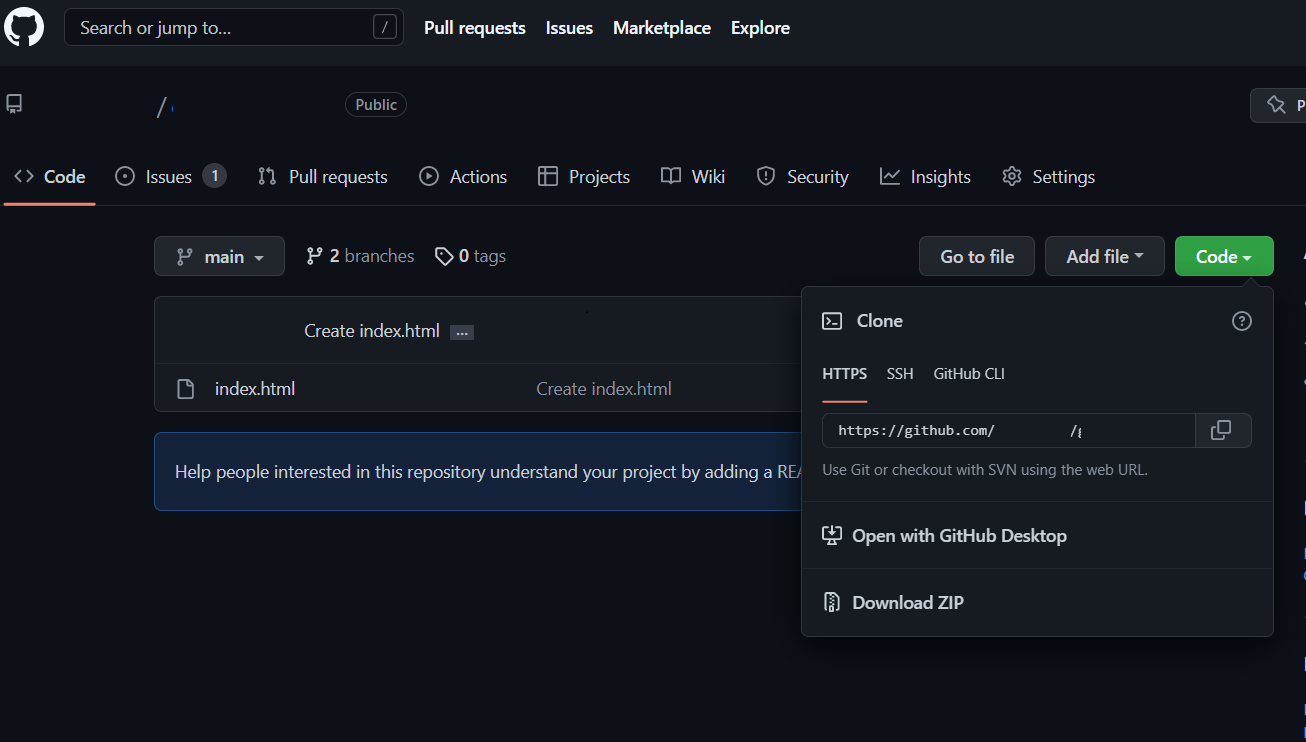The image size is (1306, 742).
Task: Toggle the green Code dropdown button
Action: [x=1224, y=257]
